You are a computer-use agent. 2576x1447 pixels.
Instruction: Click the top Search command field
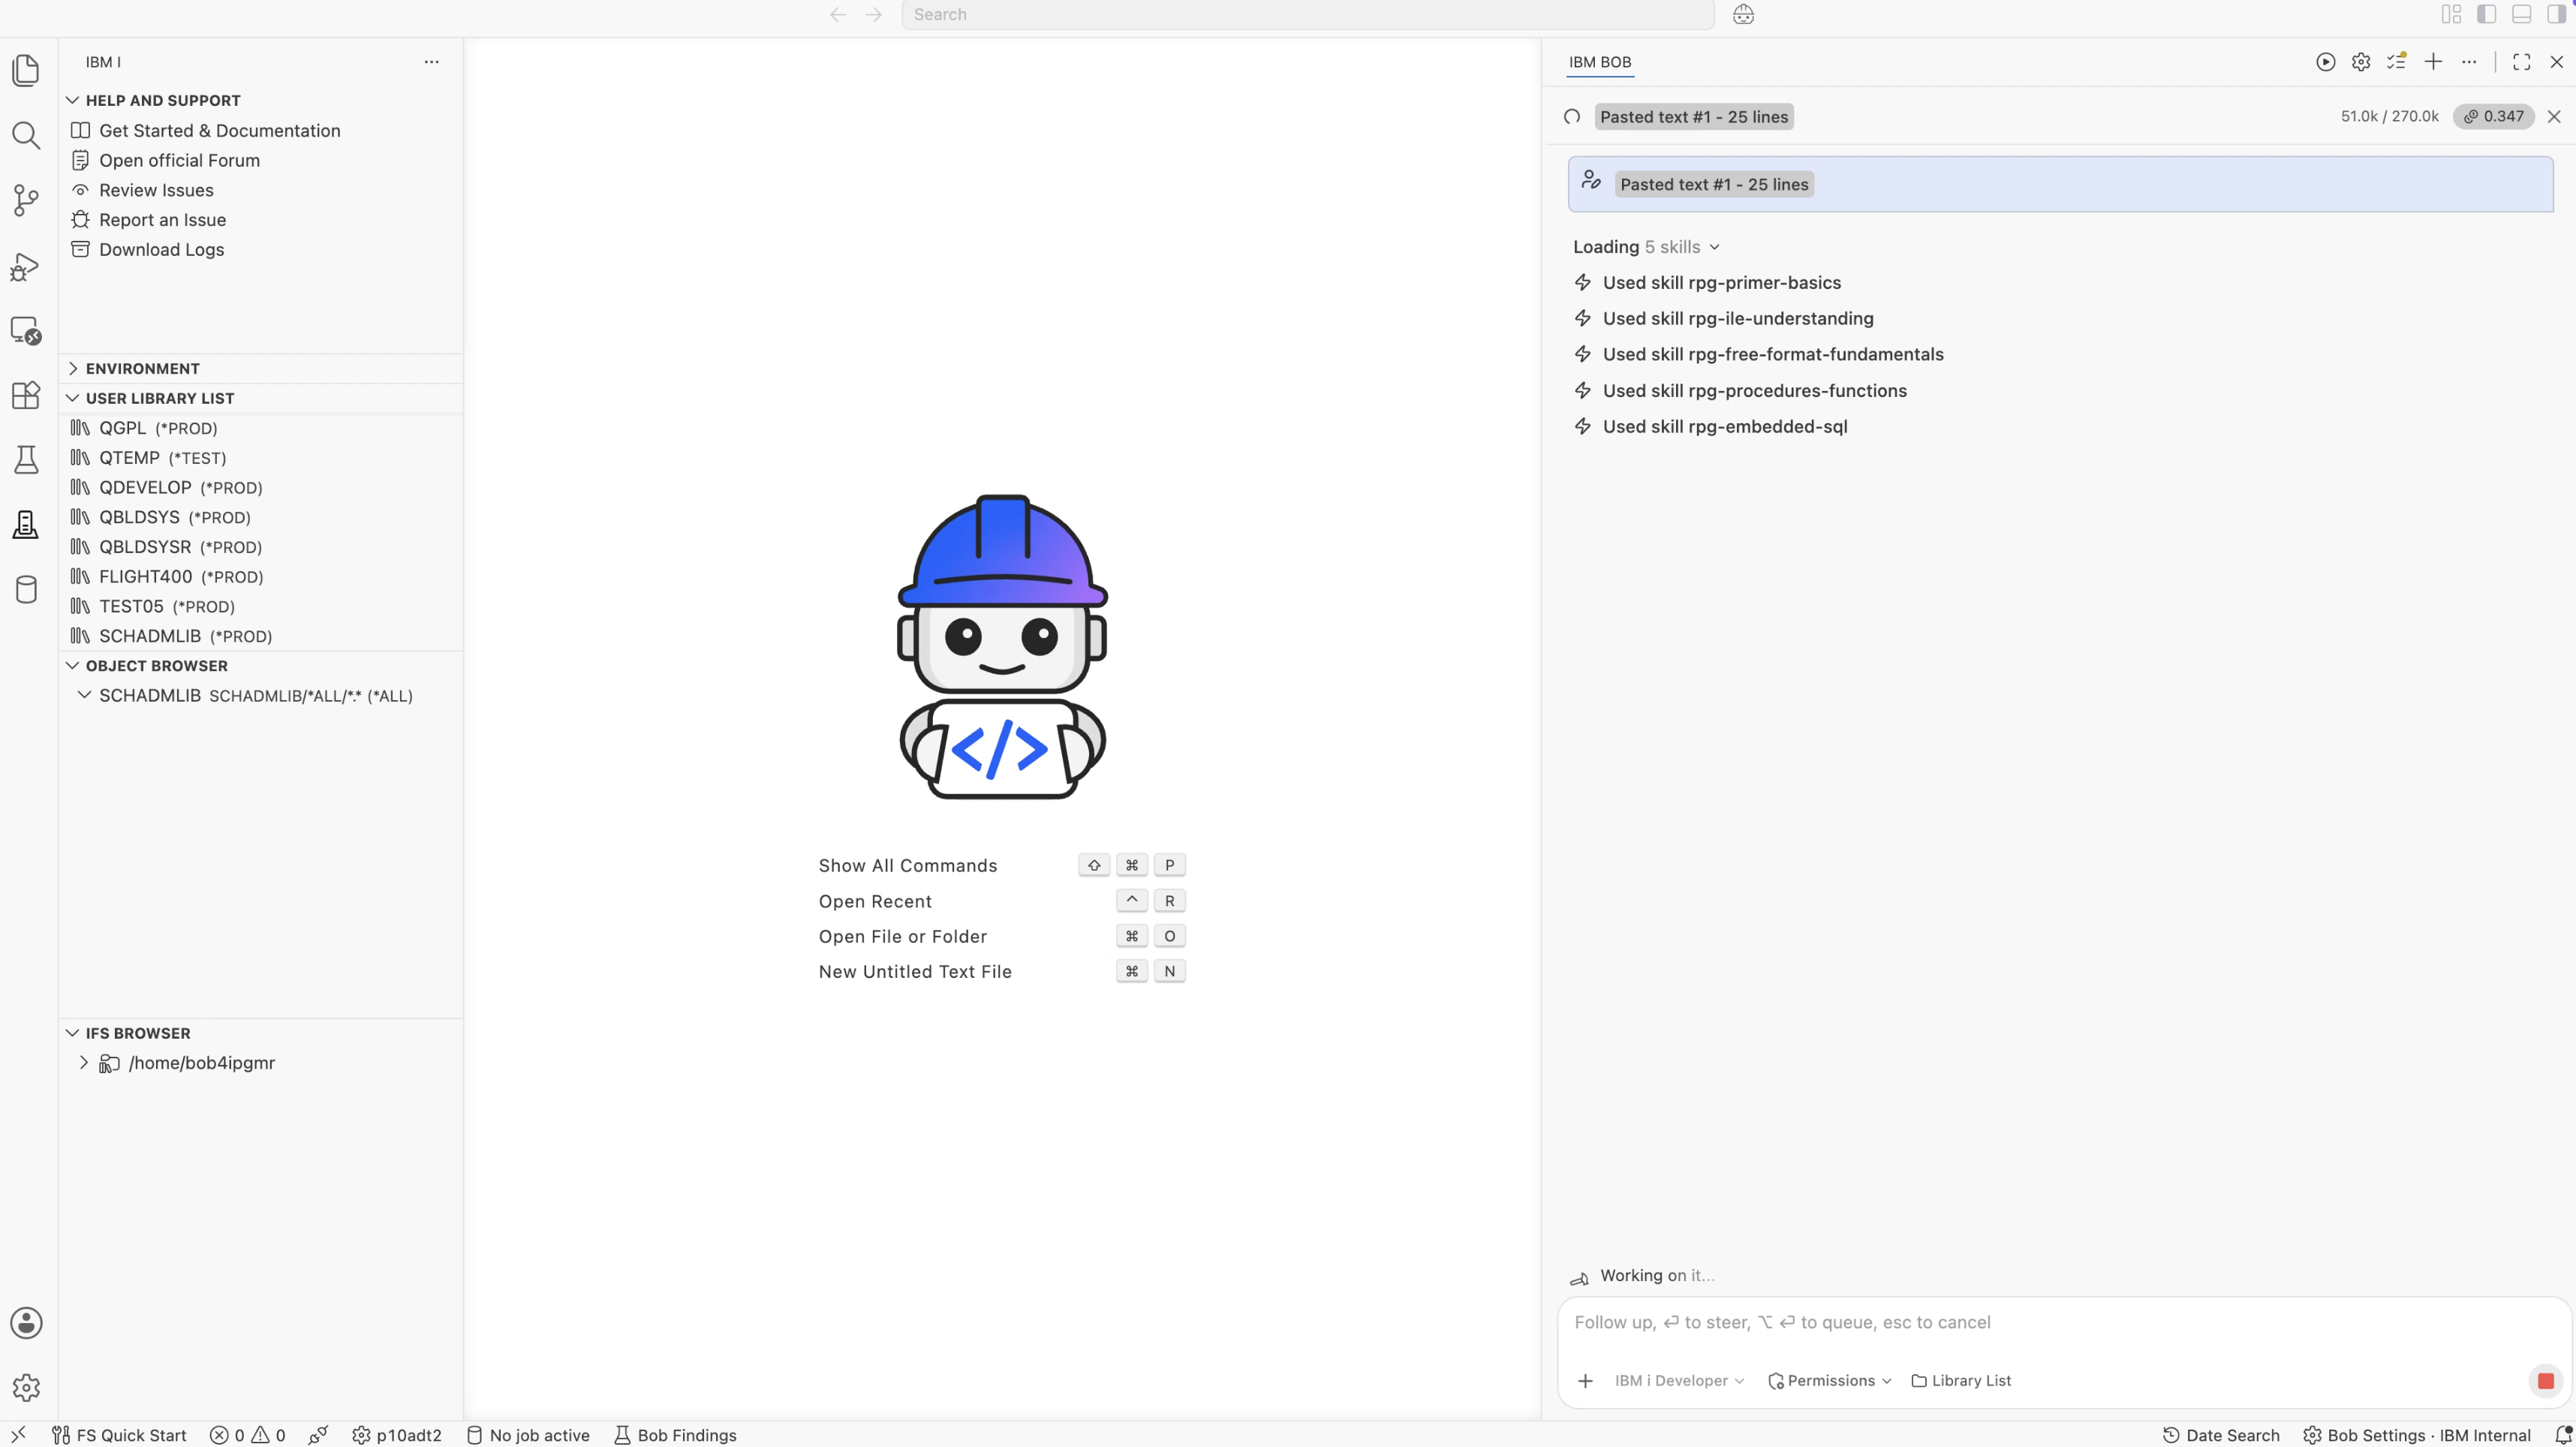[x=1307, y=14]
